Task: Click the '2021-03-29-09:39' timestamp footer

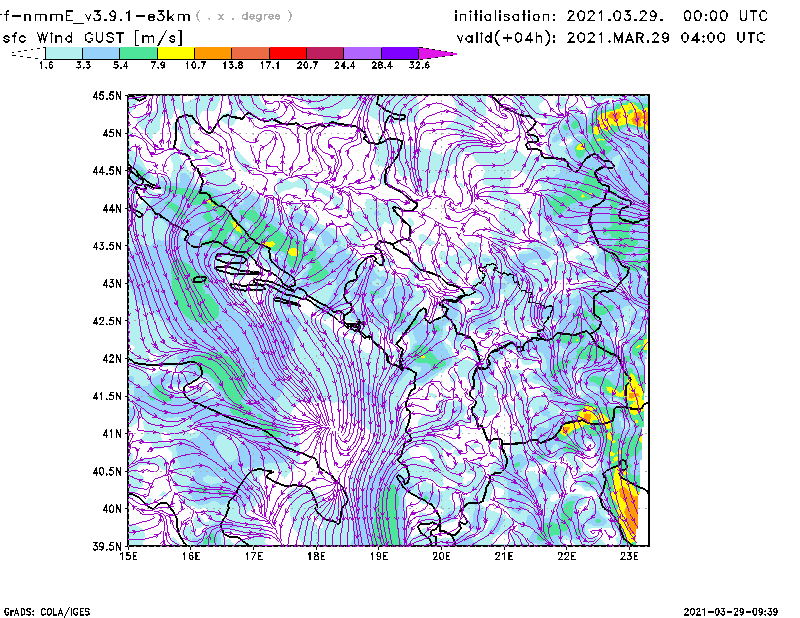Action: (731, 612)
